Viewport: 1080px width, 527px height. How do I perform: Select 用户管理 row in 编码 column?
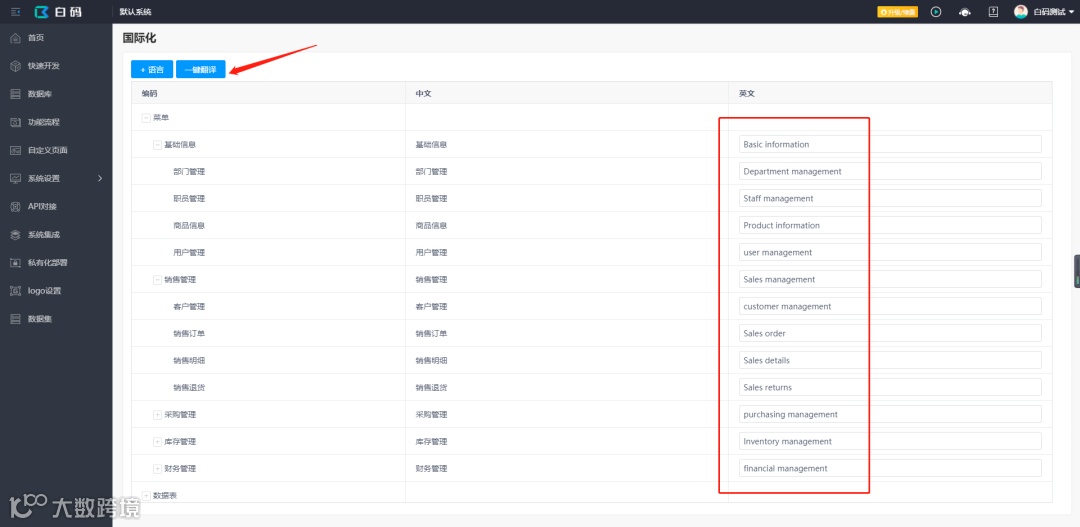coord(189,253)
